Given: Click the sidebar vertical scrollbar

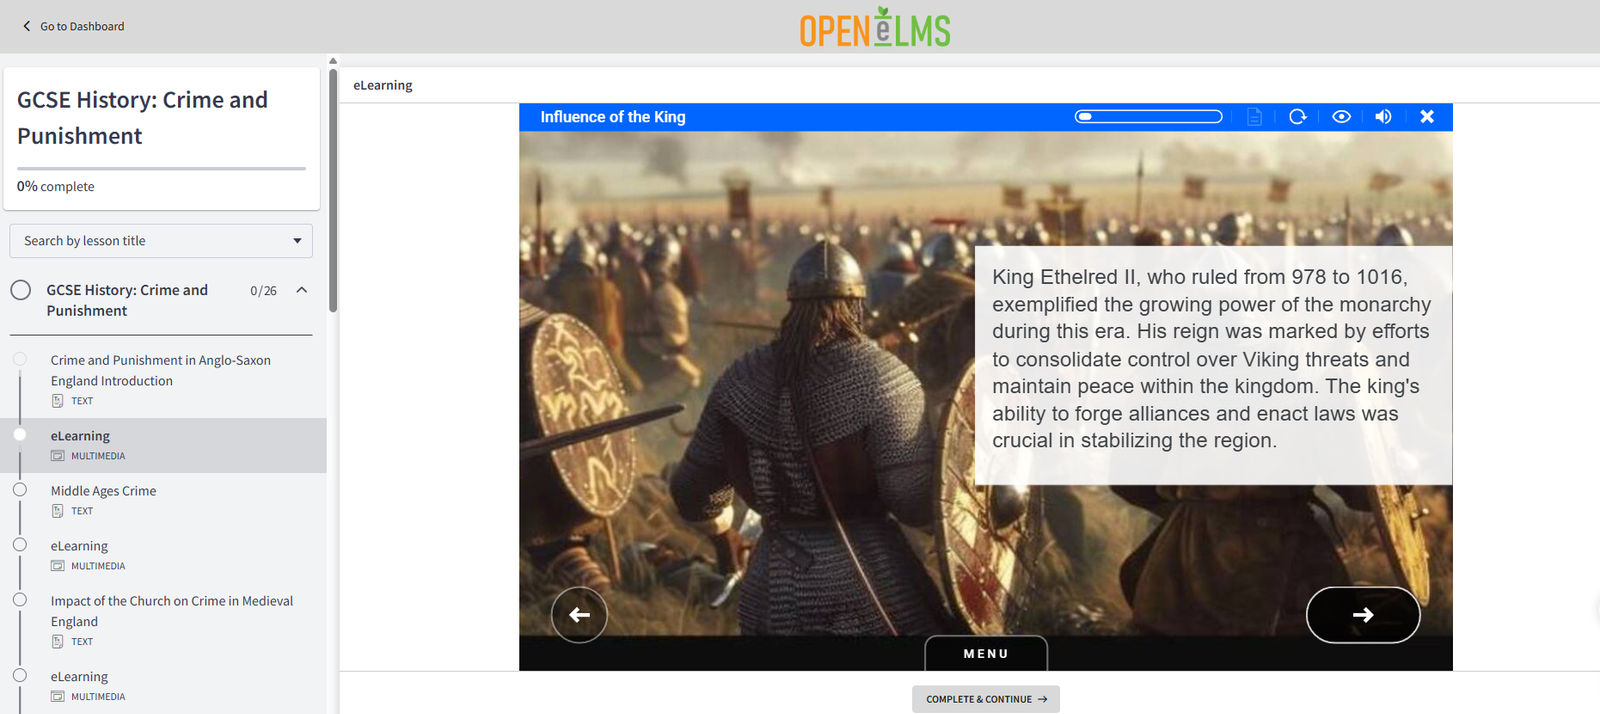Looking at the screenshot, I should coord(333,190).
